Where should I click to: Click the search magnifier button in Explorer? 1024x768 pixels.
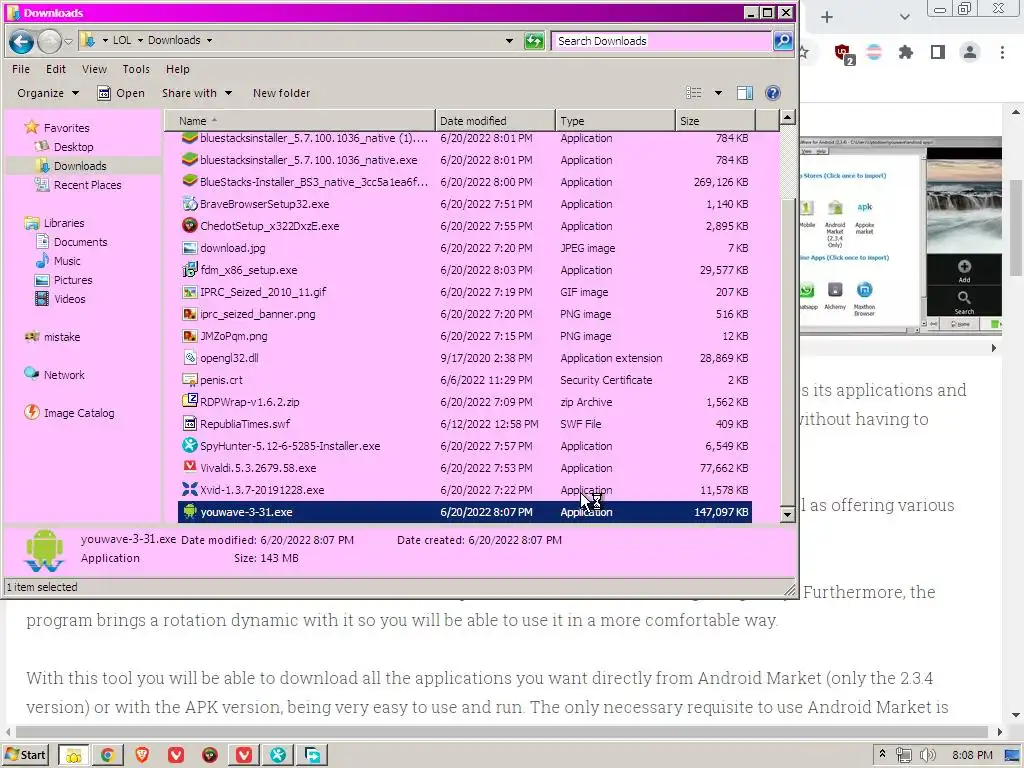pyautogui.click(x=782, y=41)
